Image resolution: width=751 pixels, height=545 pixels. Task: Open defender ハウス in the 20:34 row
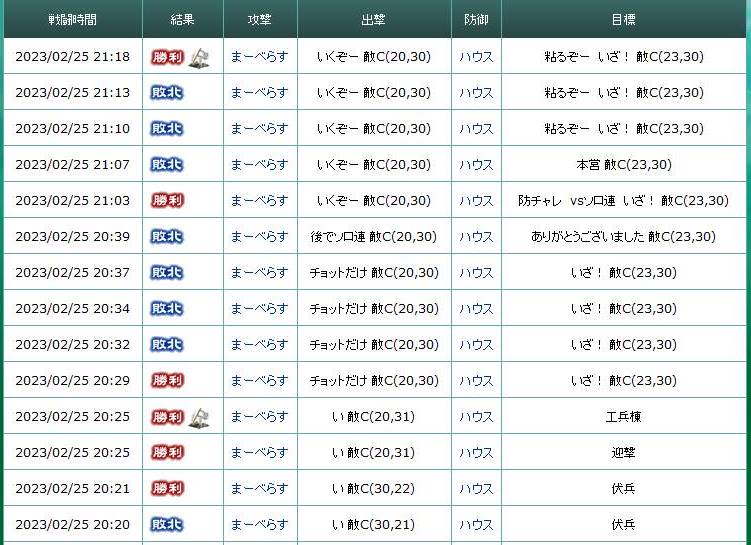pyautogui.click(x=476, y=309)
